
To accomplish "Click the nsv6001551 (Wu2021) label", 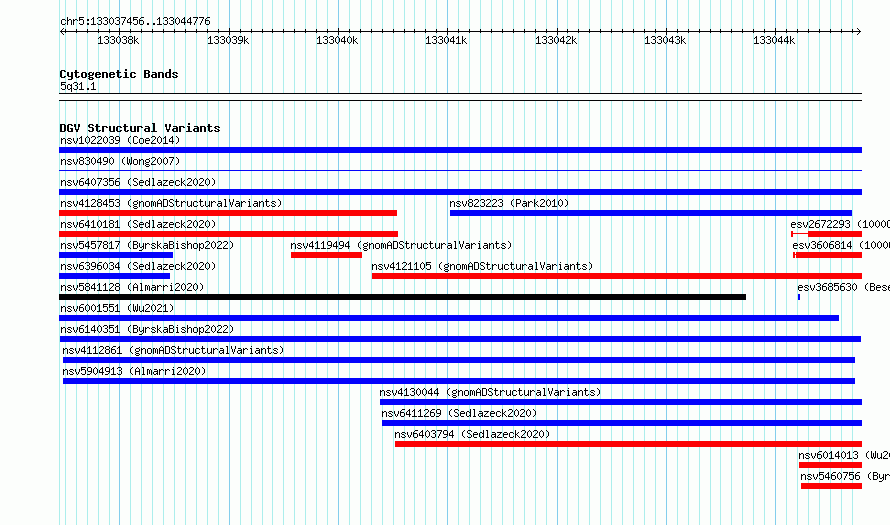I will point(117,308).
